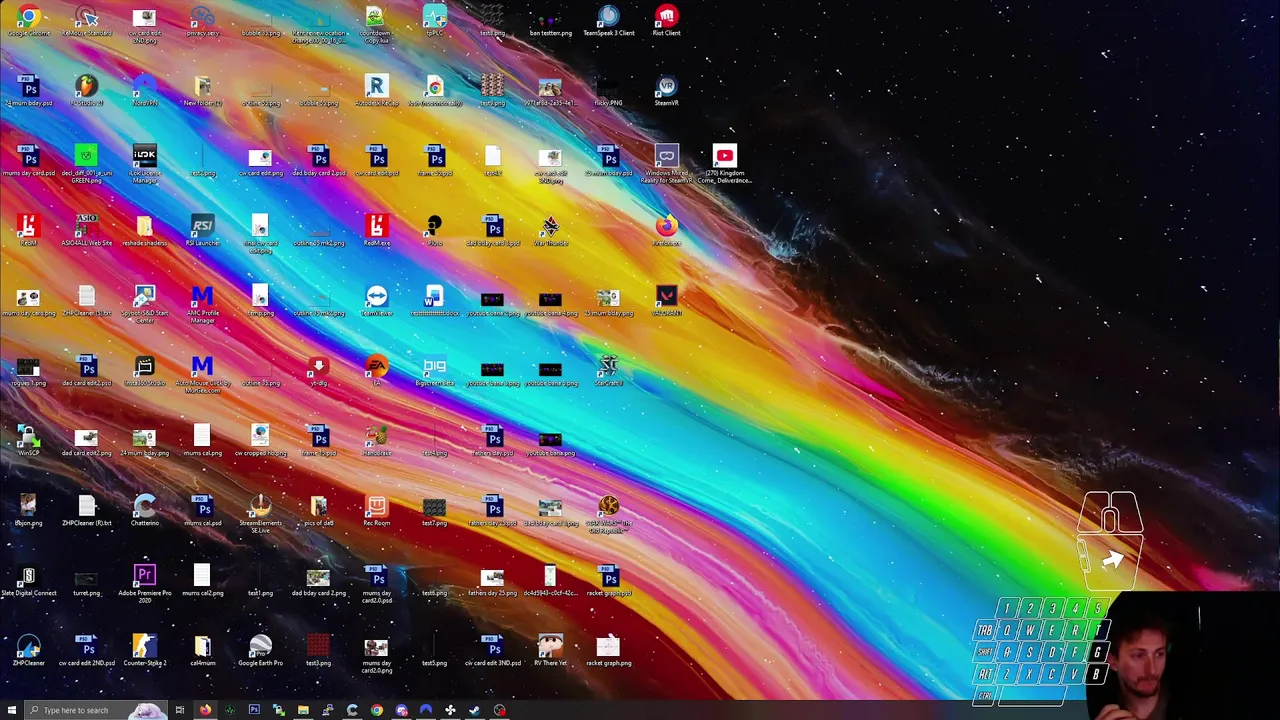Open the StreamElements SE.Live icon
Image resolution: width=1280 pixels, height=720 pixels.
(260, 507)
